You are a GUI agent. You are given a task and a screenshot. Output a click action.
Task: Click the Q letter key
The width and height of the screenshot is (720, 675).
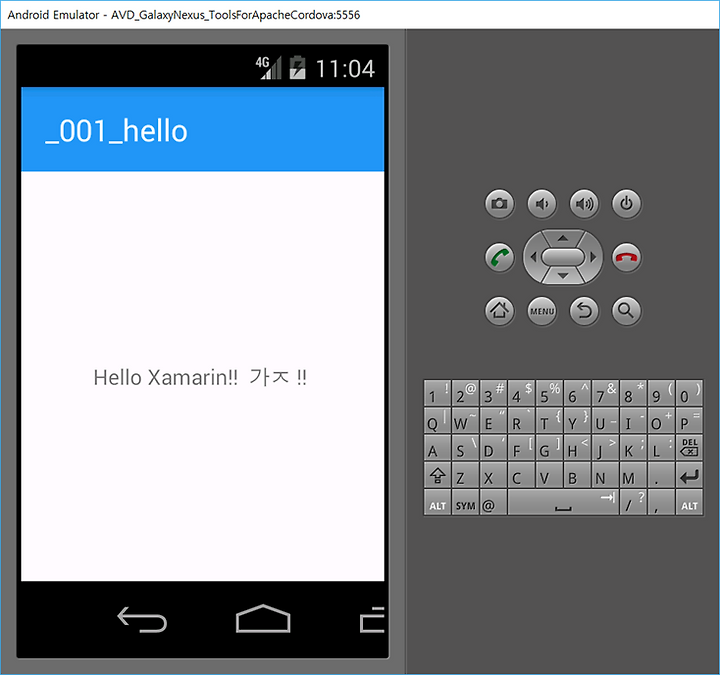point(438,420)
